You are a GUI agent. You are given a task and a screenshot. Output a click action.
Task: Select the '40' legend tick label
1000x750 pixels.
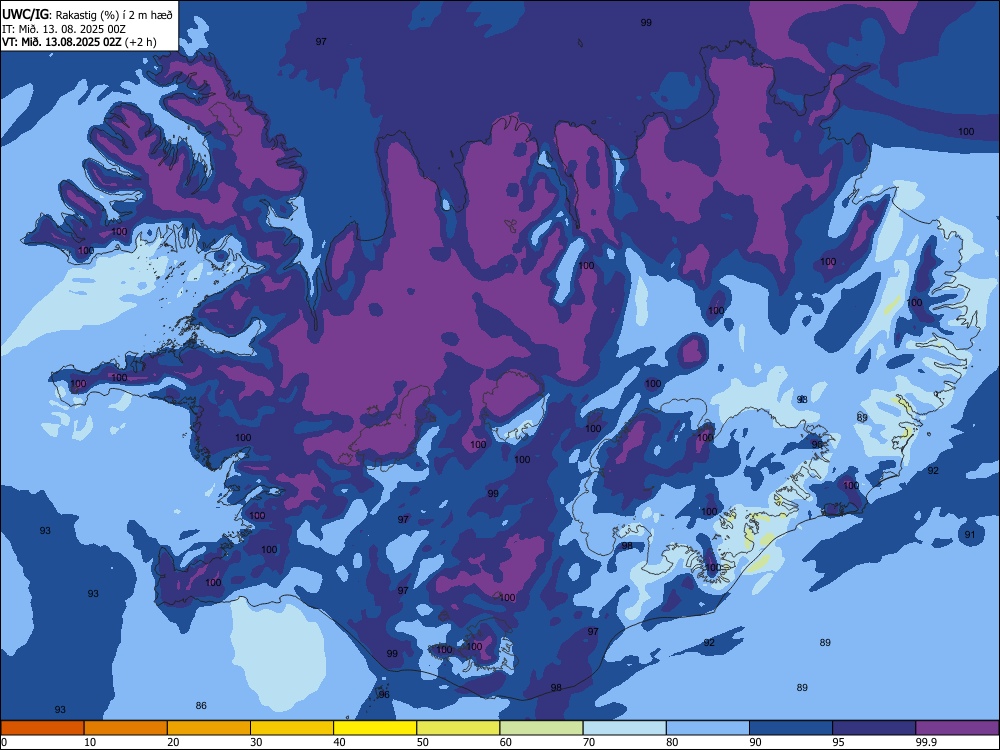pos(339,742)
